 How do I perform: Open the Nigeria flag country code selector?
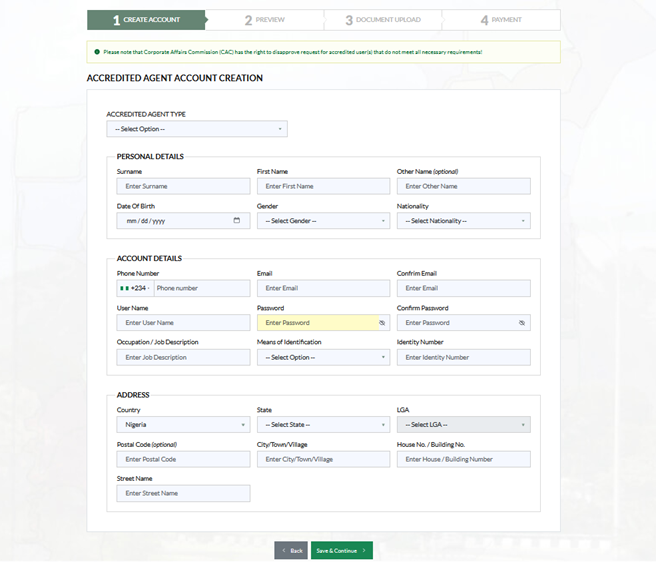135,288
